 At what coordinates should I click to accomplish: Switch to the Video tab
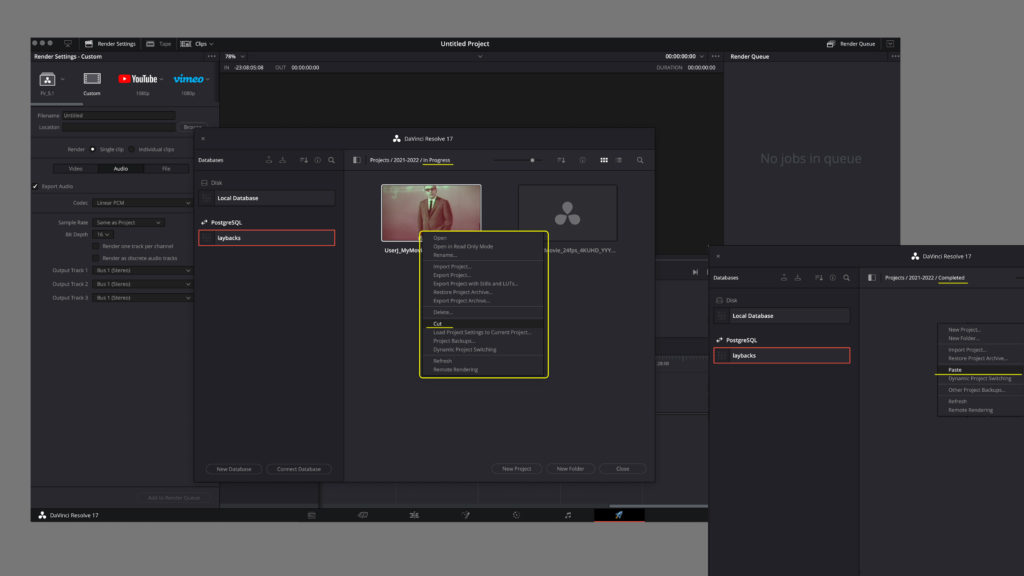click(76, 168)
